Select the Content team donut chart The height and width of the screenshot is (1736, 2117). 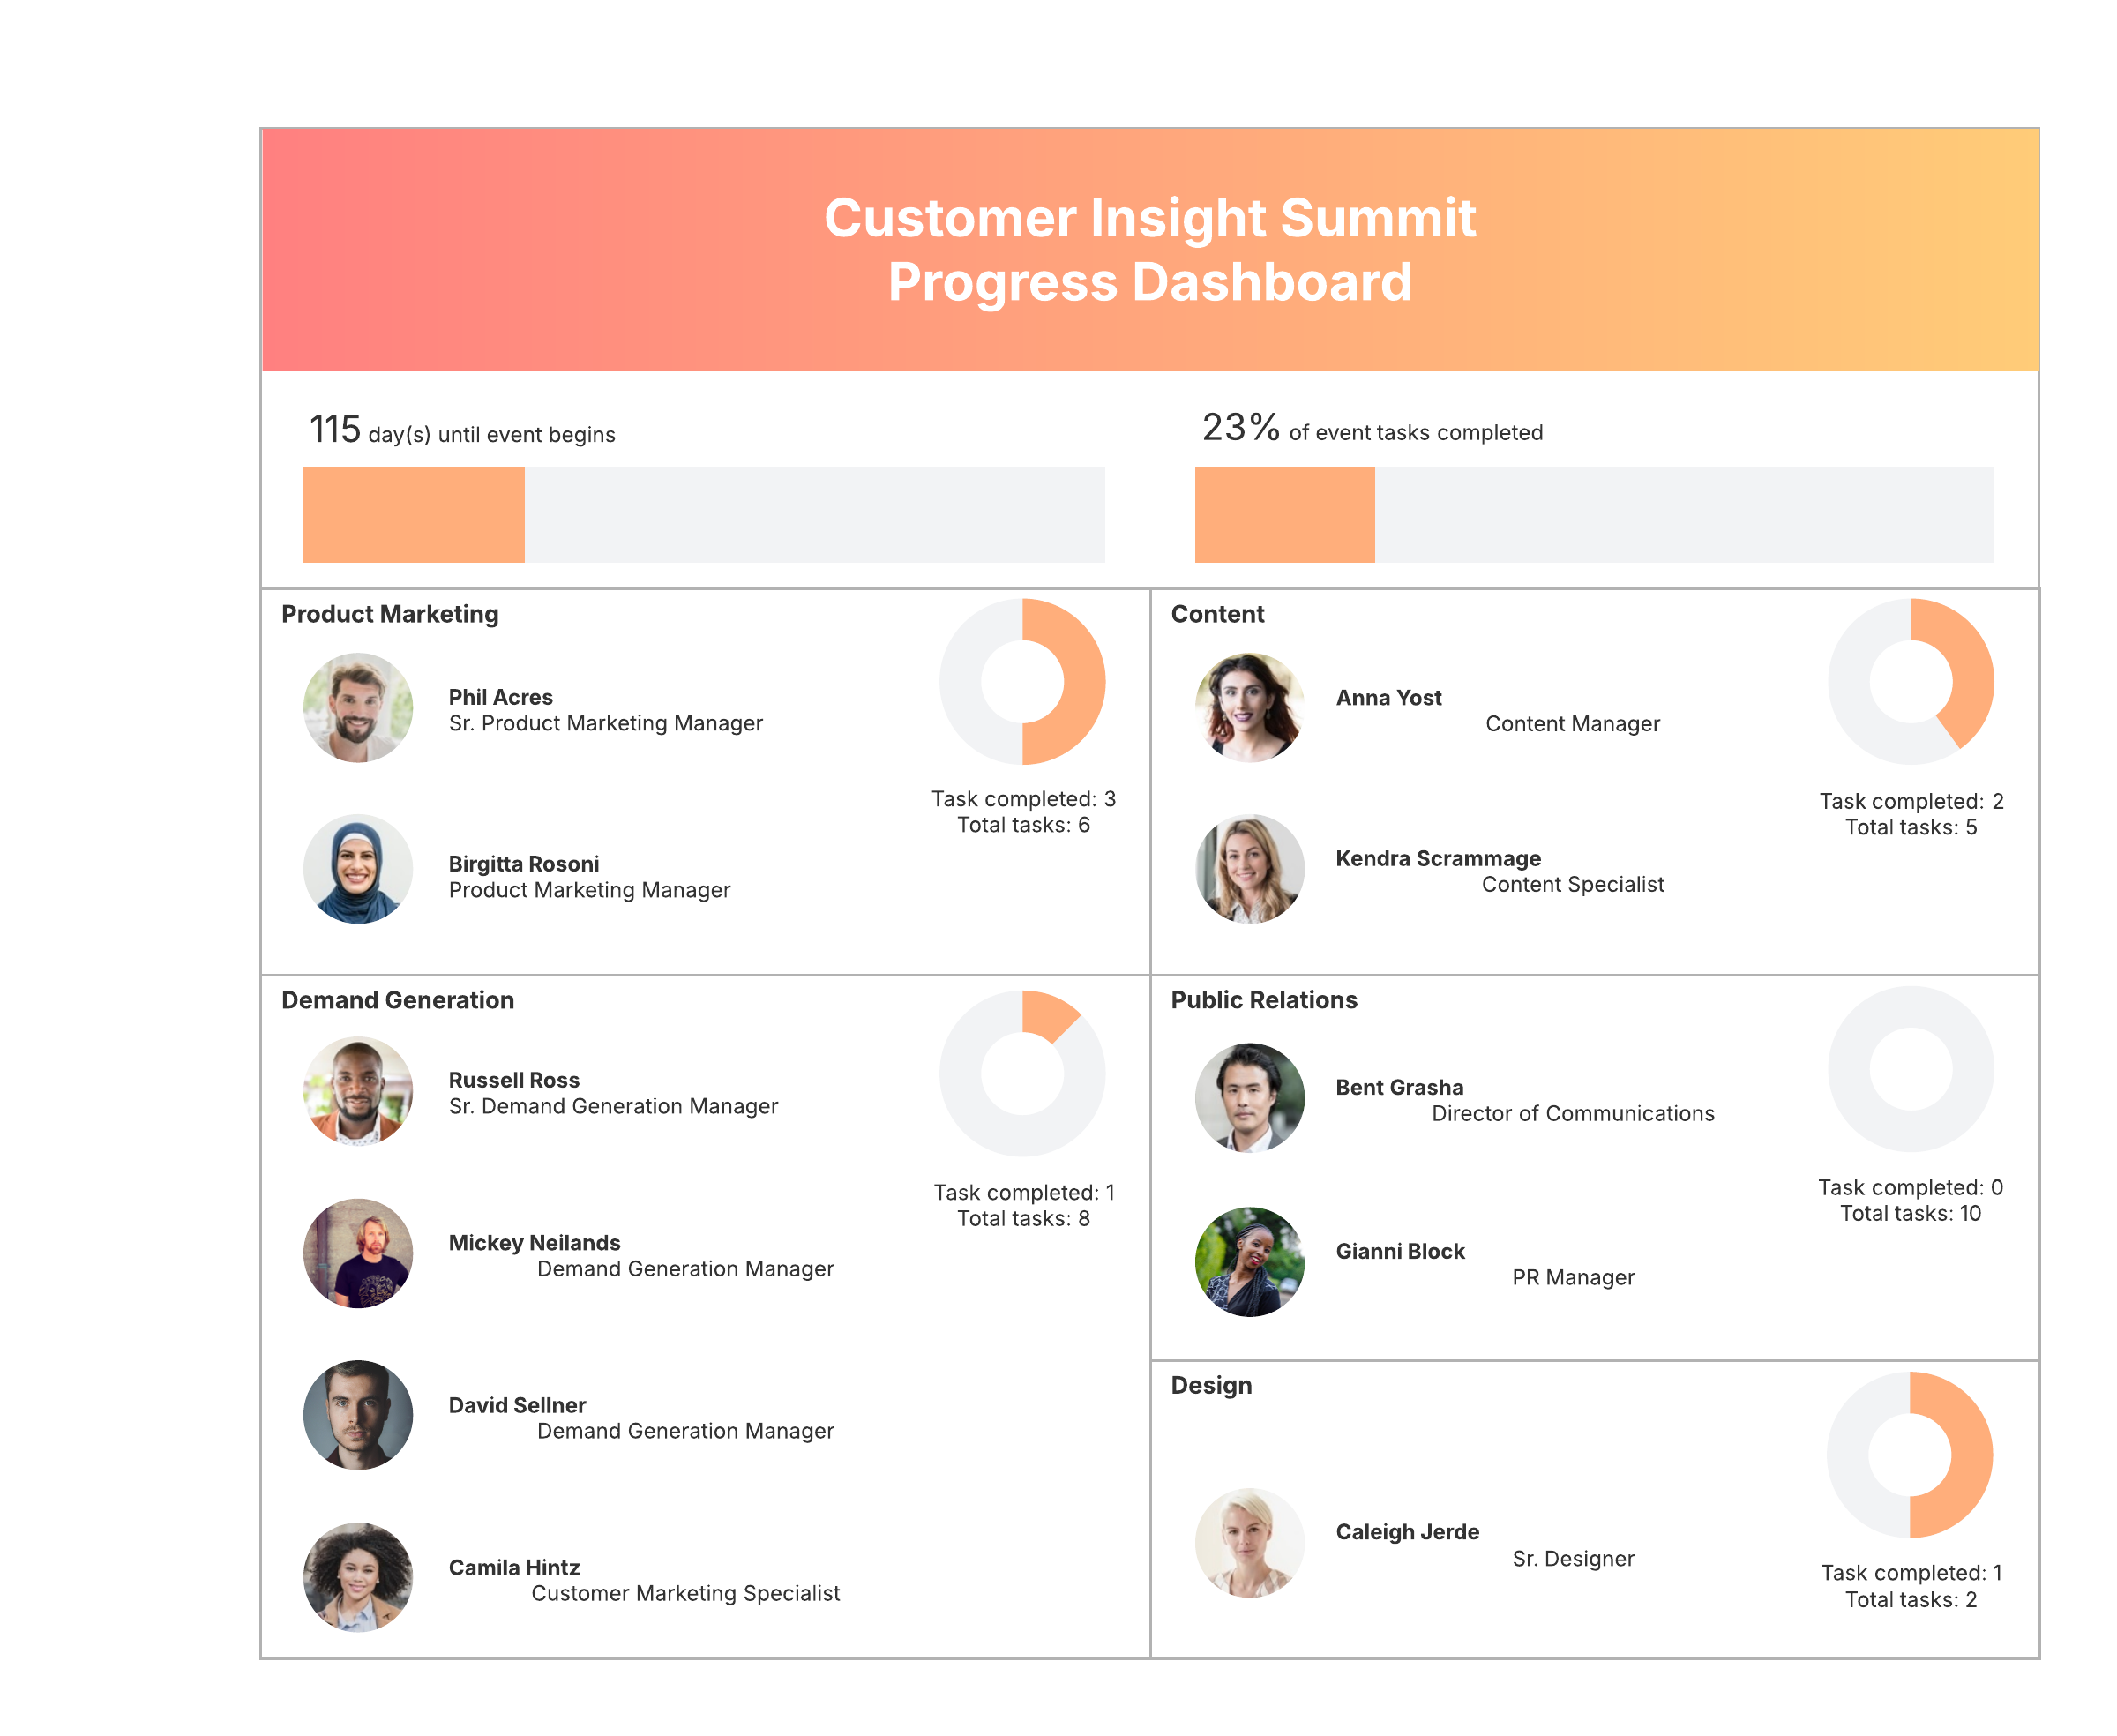[1911, 682]
